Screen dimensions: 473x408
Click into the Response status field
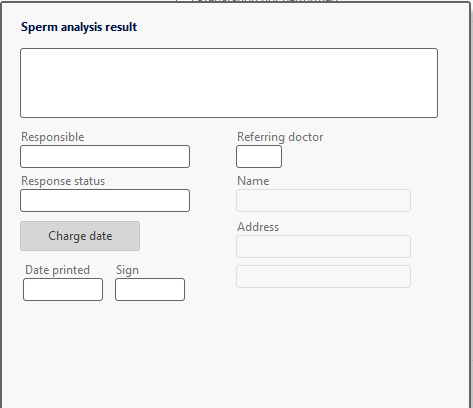(x=105, y=200)
